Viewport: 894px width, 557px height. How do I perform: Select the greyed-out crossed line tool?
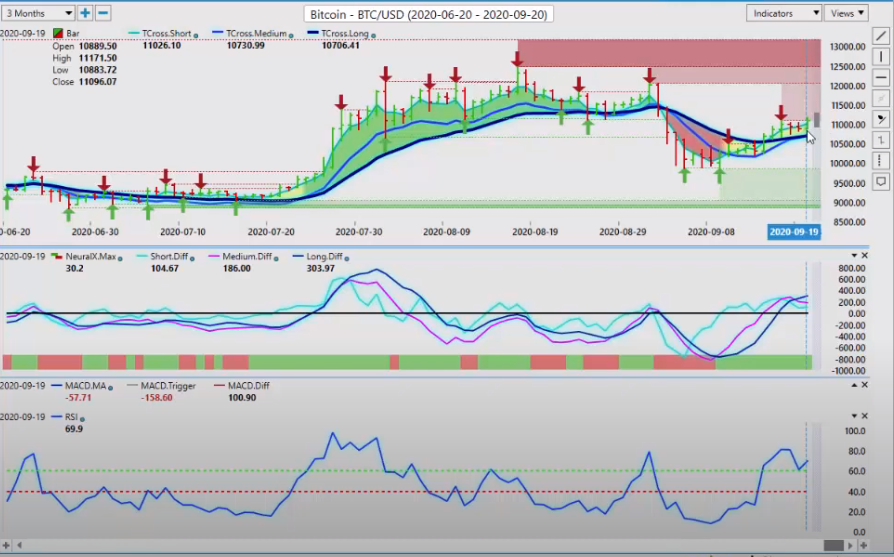click(x=881, y=98)
